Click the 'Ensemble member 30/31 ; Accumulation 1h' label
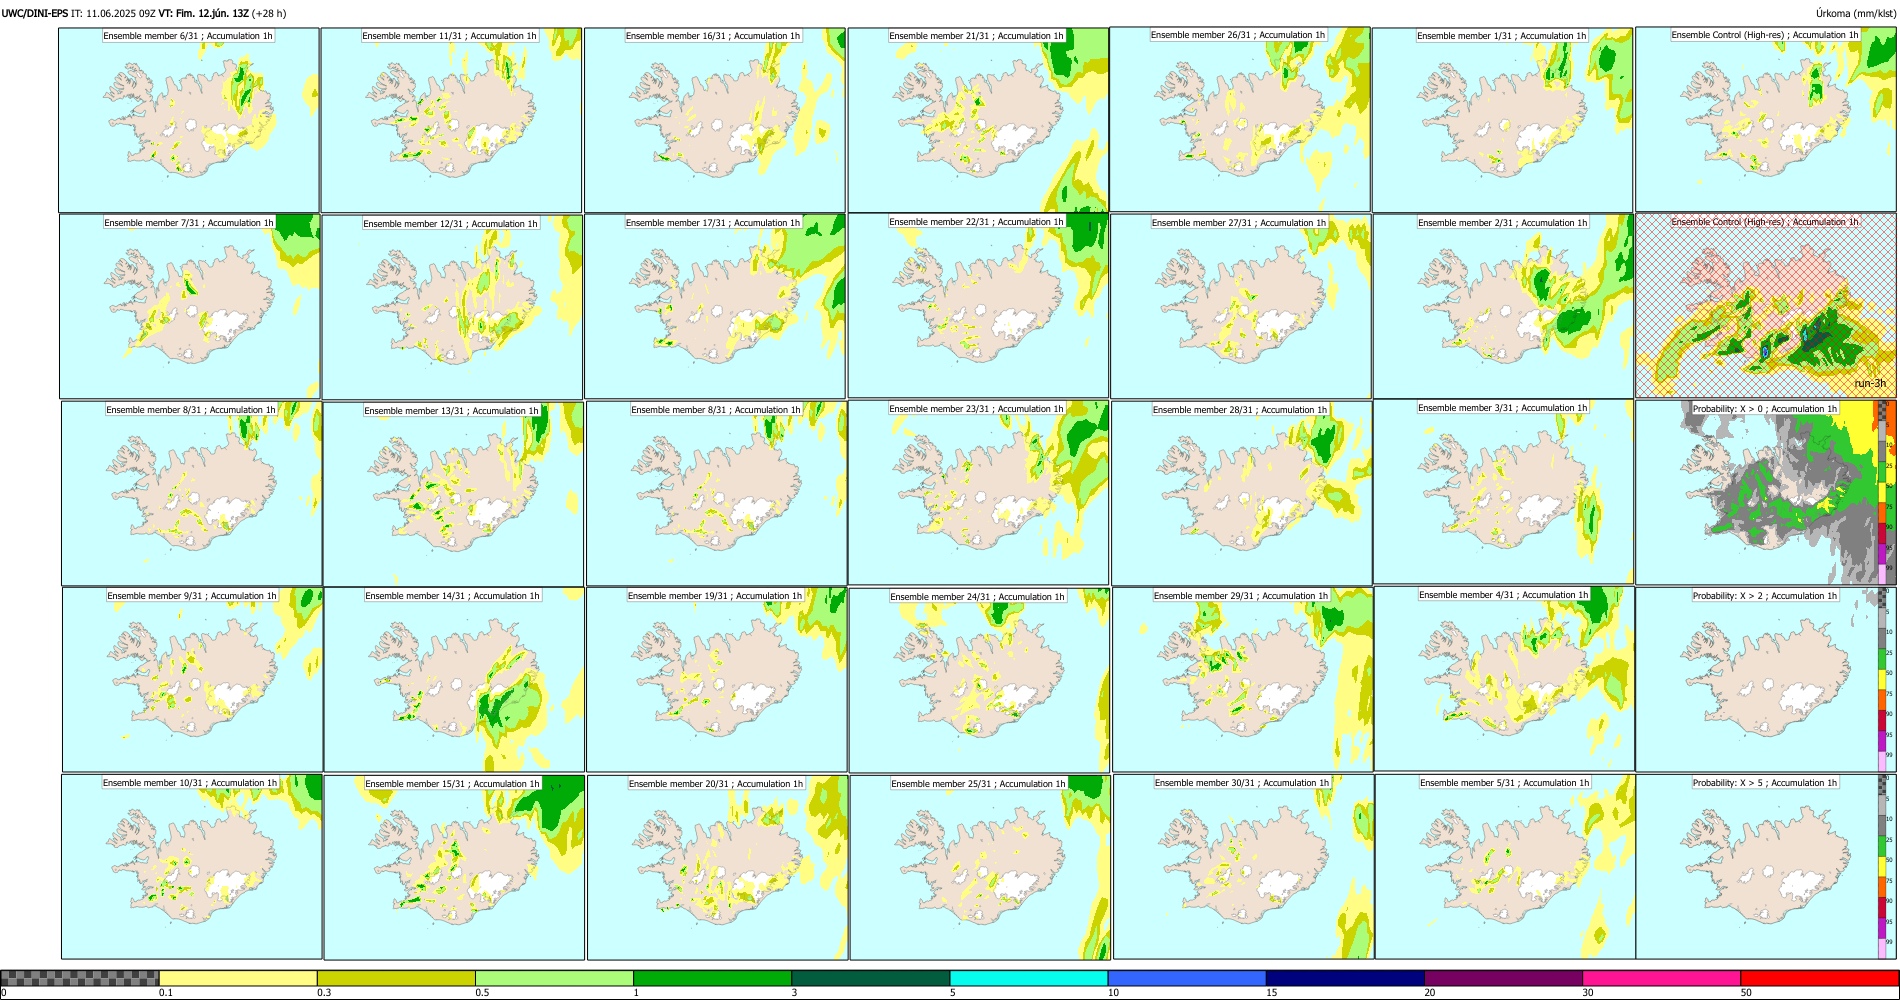Image resolution: width=1900 pixels, height=1000 pixels. (1242, 783)
